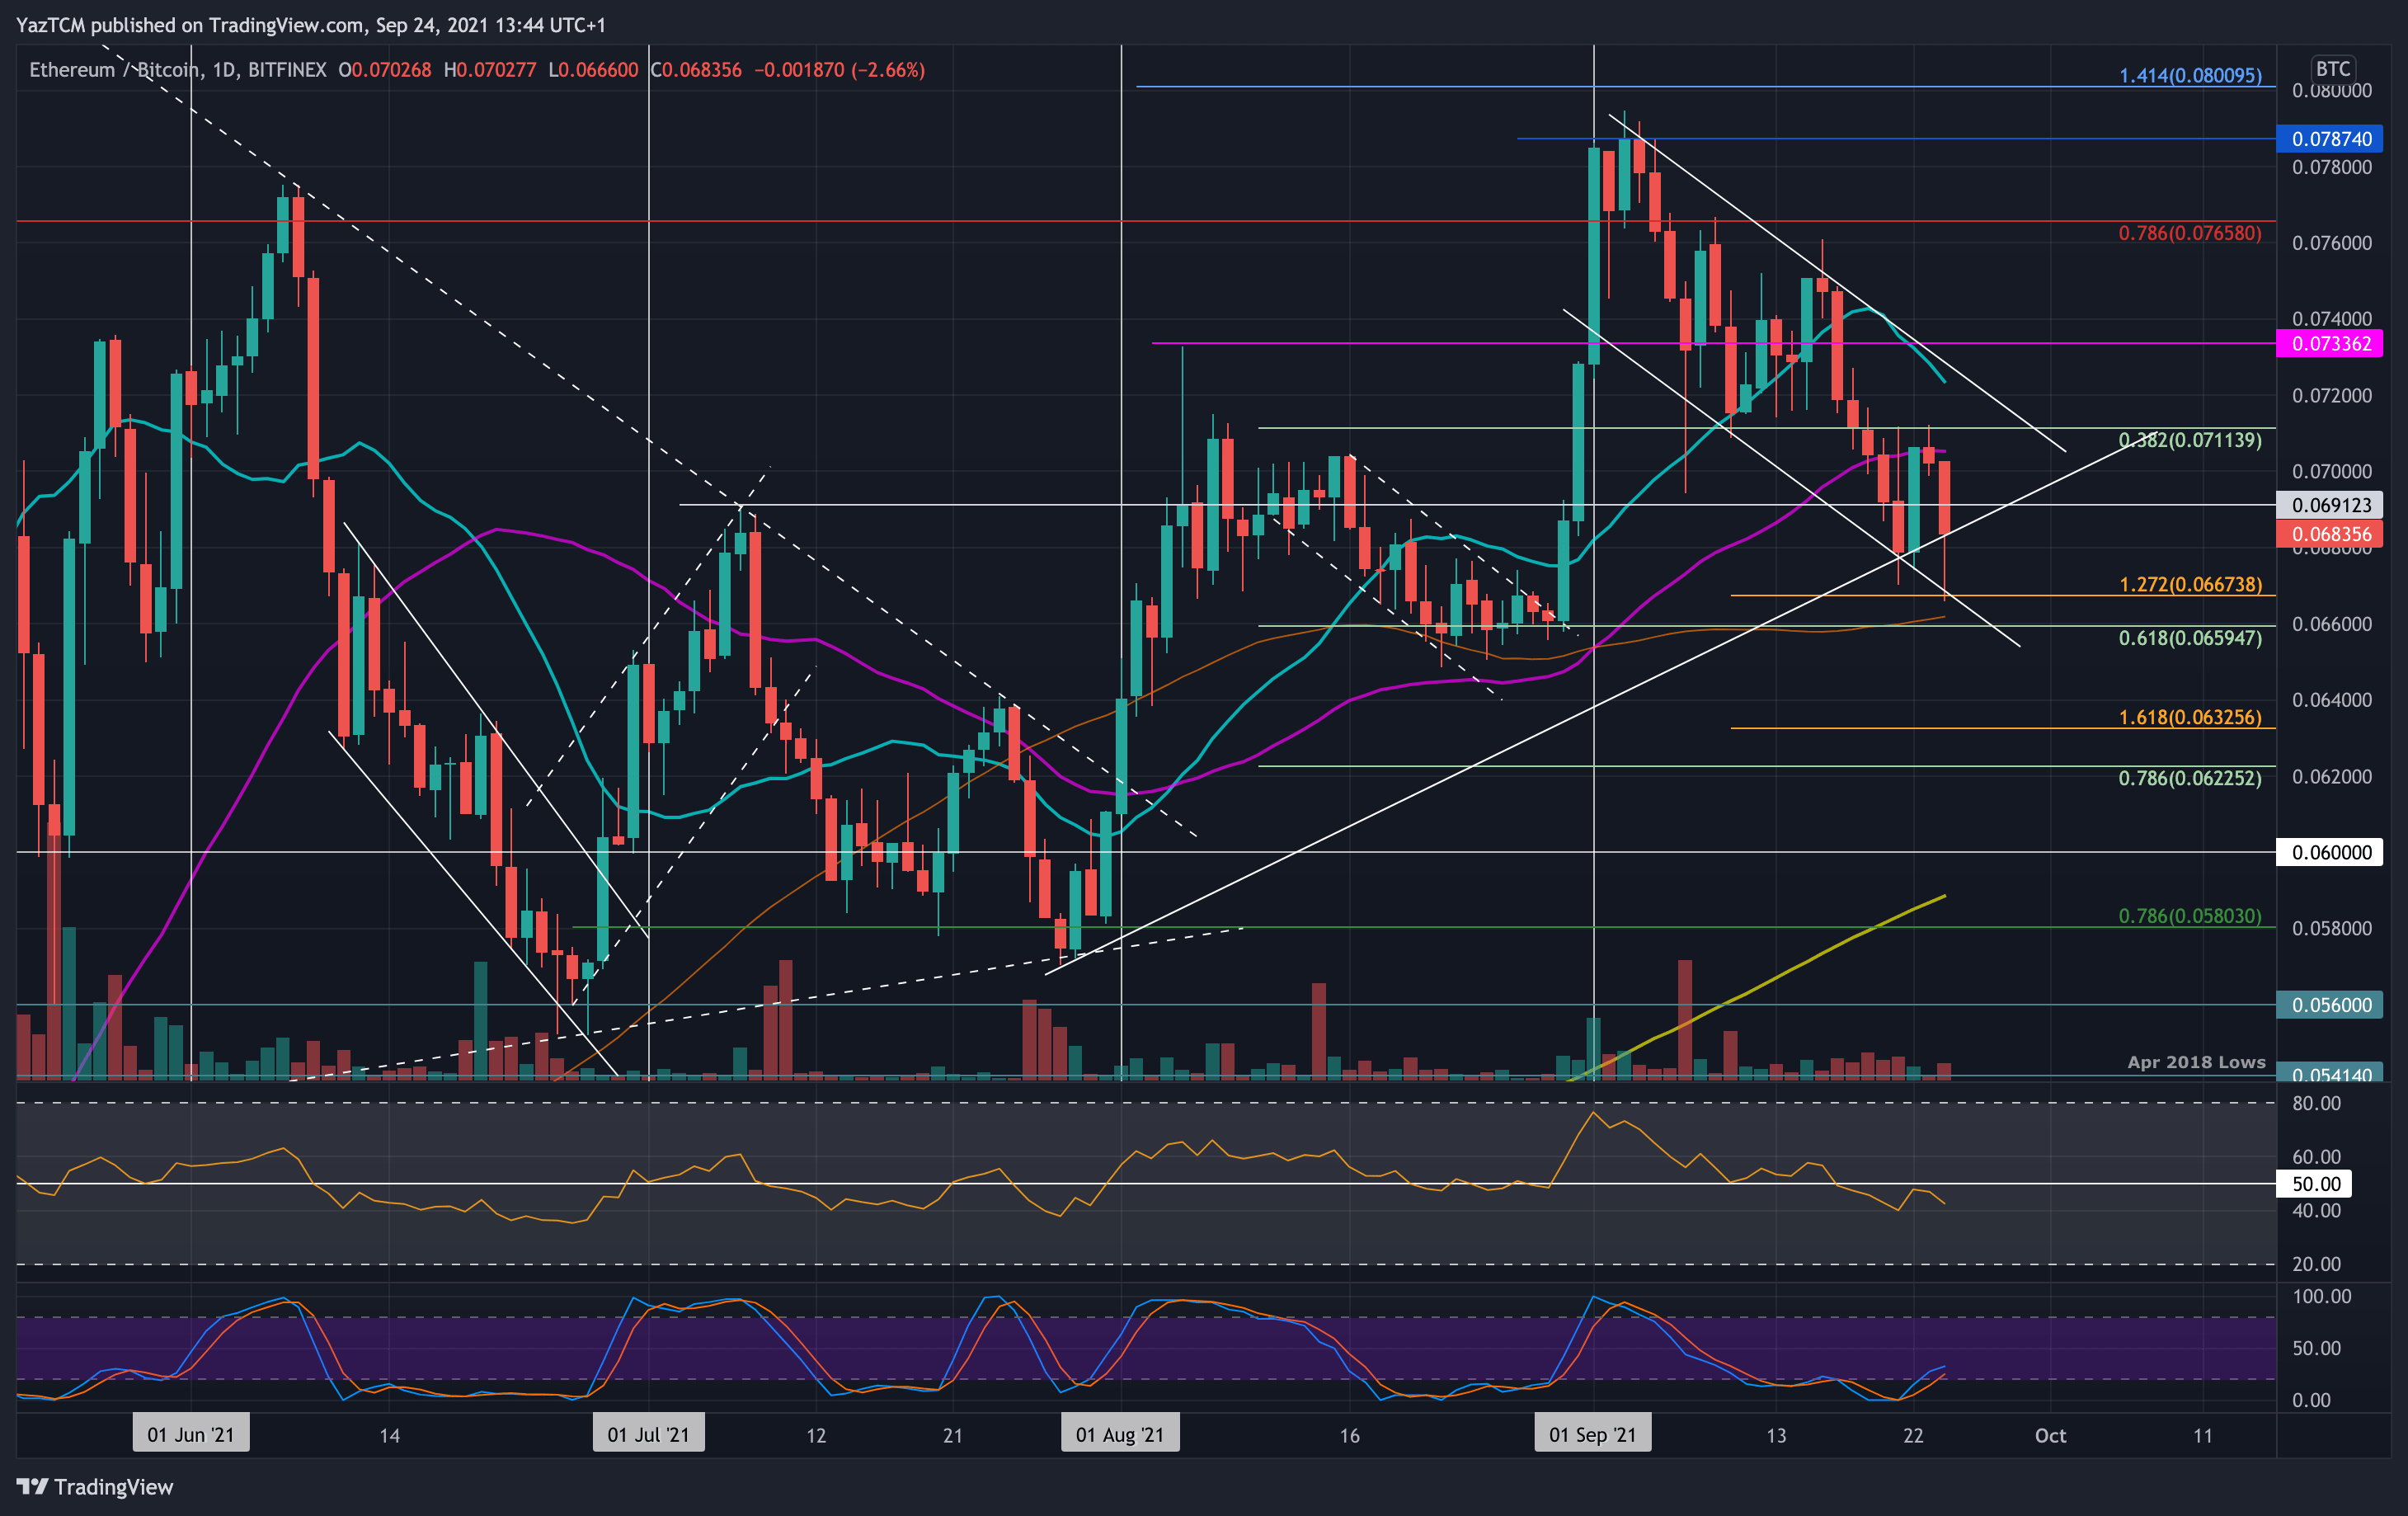This screenshot has width=2408, height=1516.
Task: Select the magenta 0.073362 price tag
Action: click(2330, 344)
